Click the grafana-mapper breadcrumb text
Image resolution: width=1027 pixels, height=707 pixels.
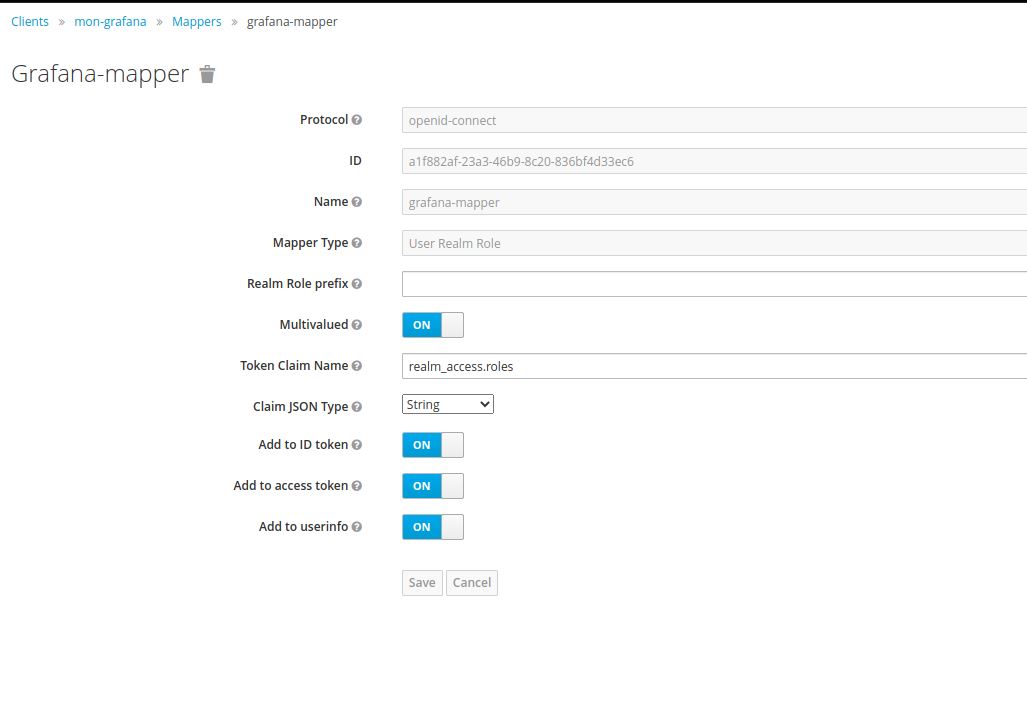point(292,22)
